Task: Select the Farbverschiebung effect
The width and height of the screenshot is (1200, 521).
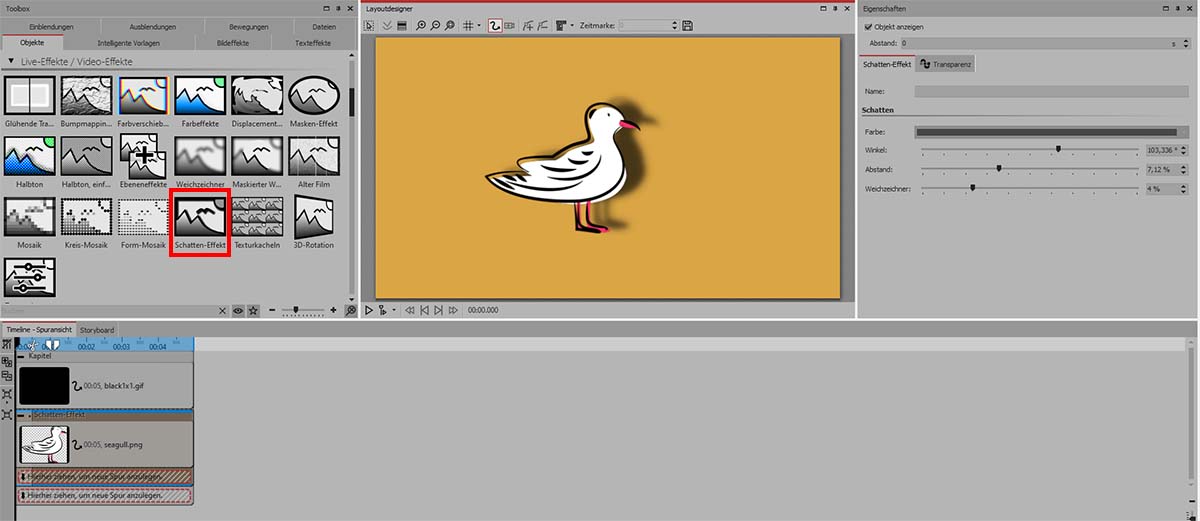Action: 143,97
